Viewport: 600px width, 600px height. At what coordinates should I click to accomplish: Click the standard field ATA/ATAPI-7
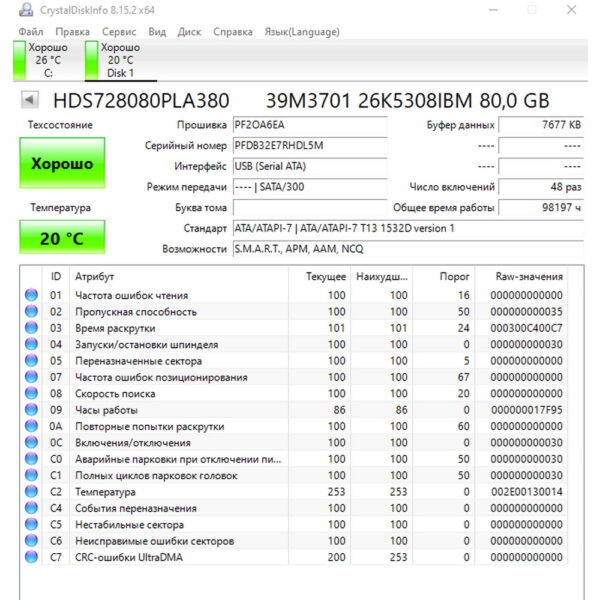408,228
